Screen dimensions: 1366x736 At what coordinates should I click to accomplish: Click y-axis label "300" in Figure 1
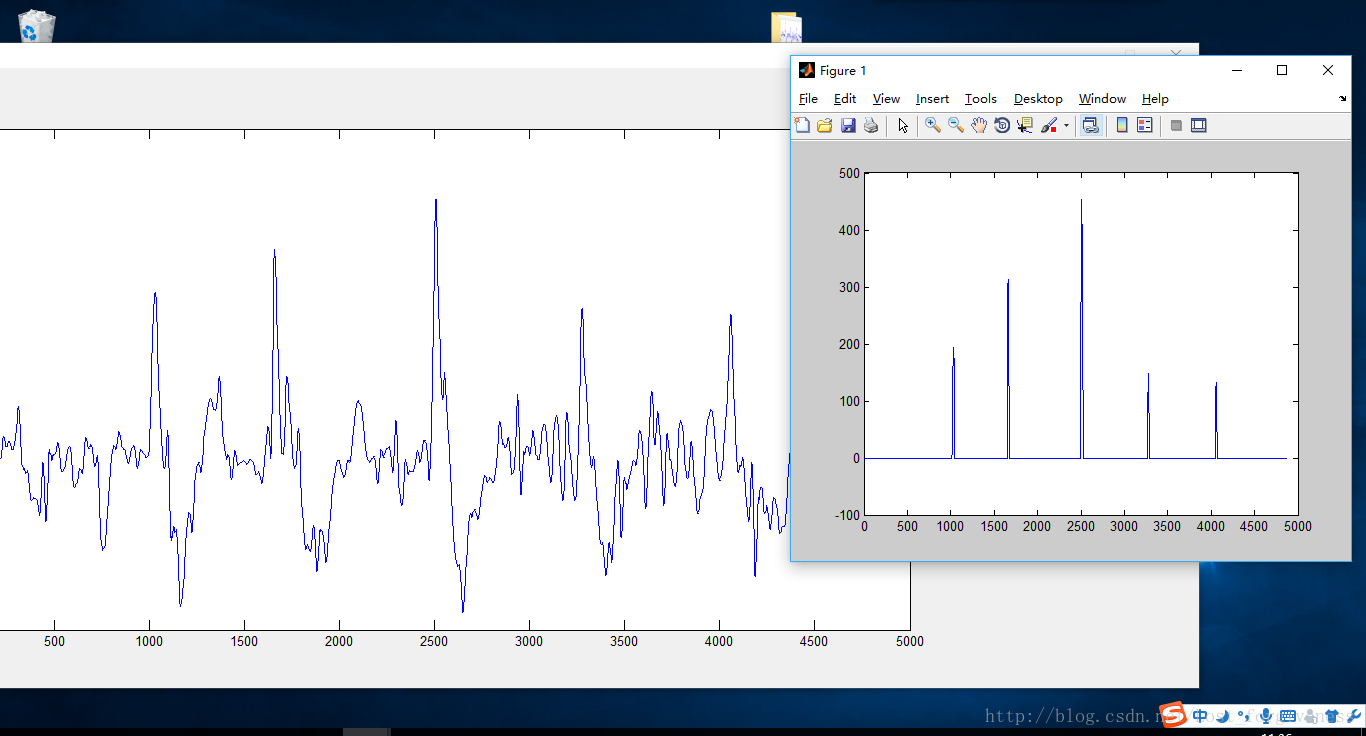[x=849, y=287]
